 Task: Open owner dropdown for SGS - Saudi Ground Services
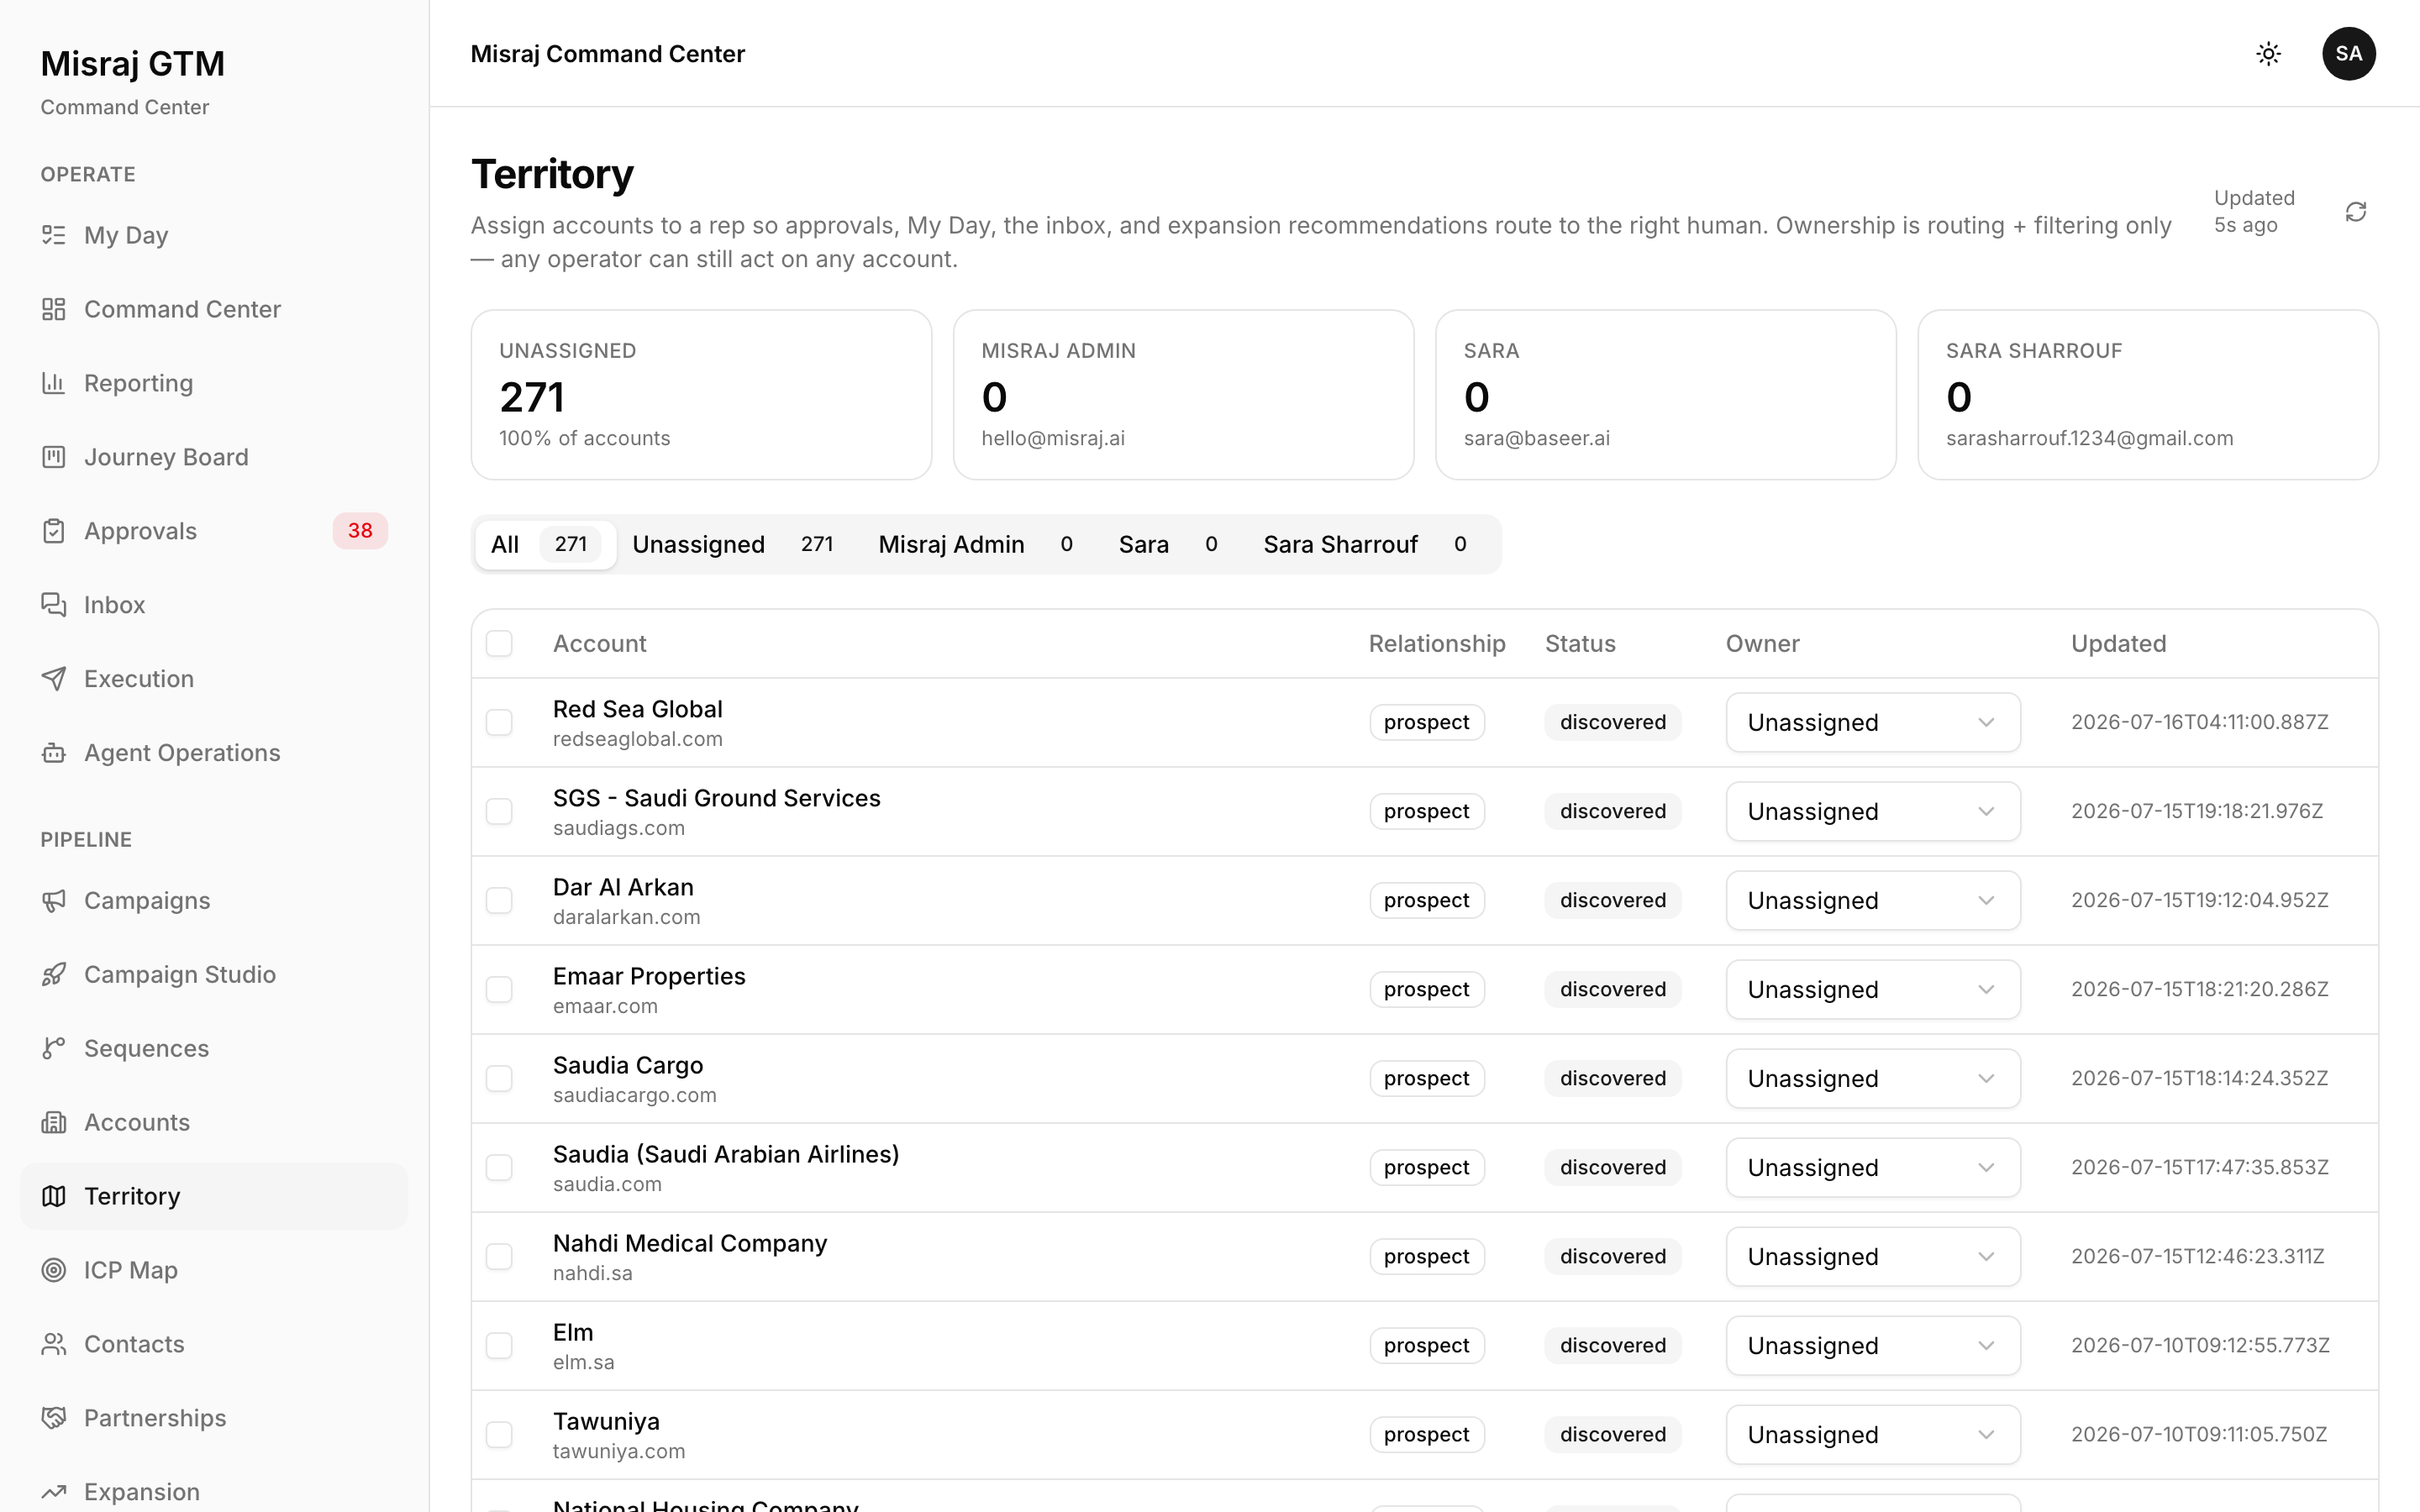1873,812
